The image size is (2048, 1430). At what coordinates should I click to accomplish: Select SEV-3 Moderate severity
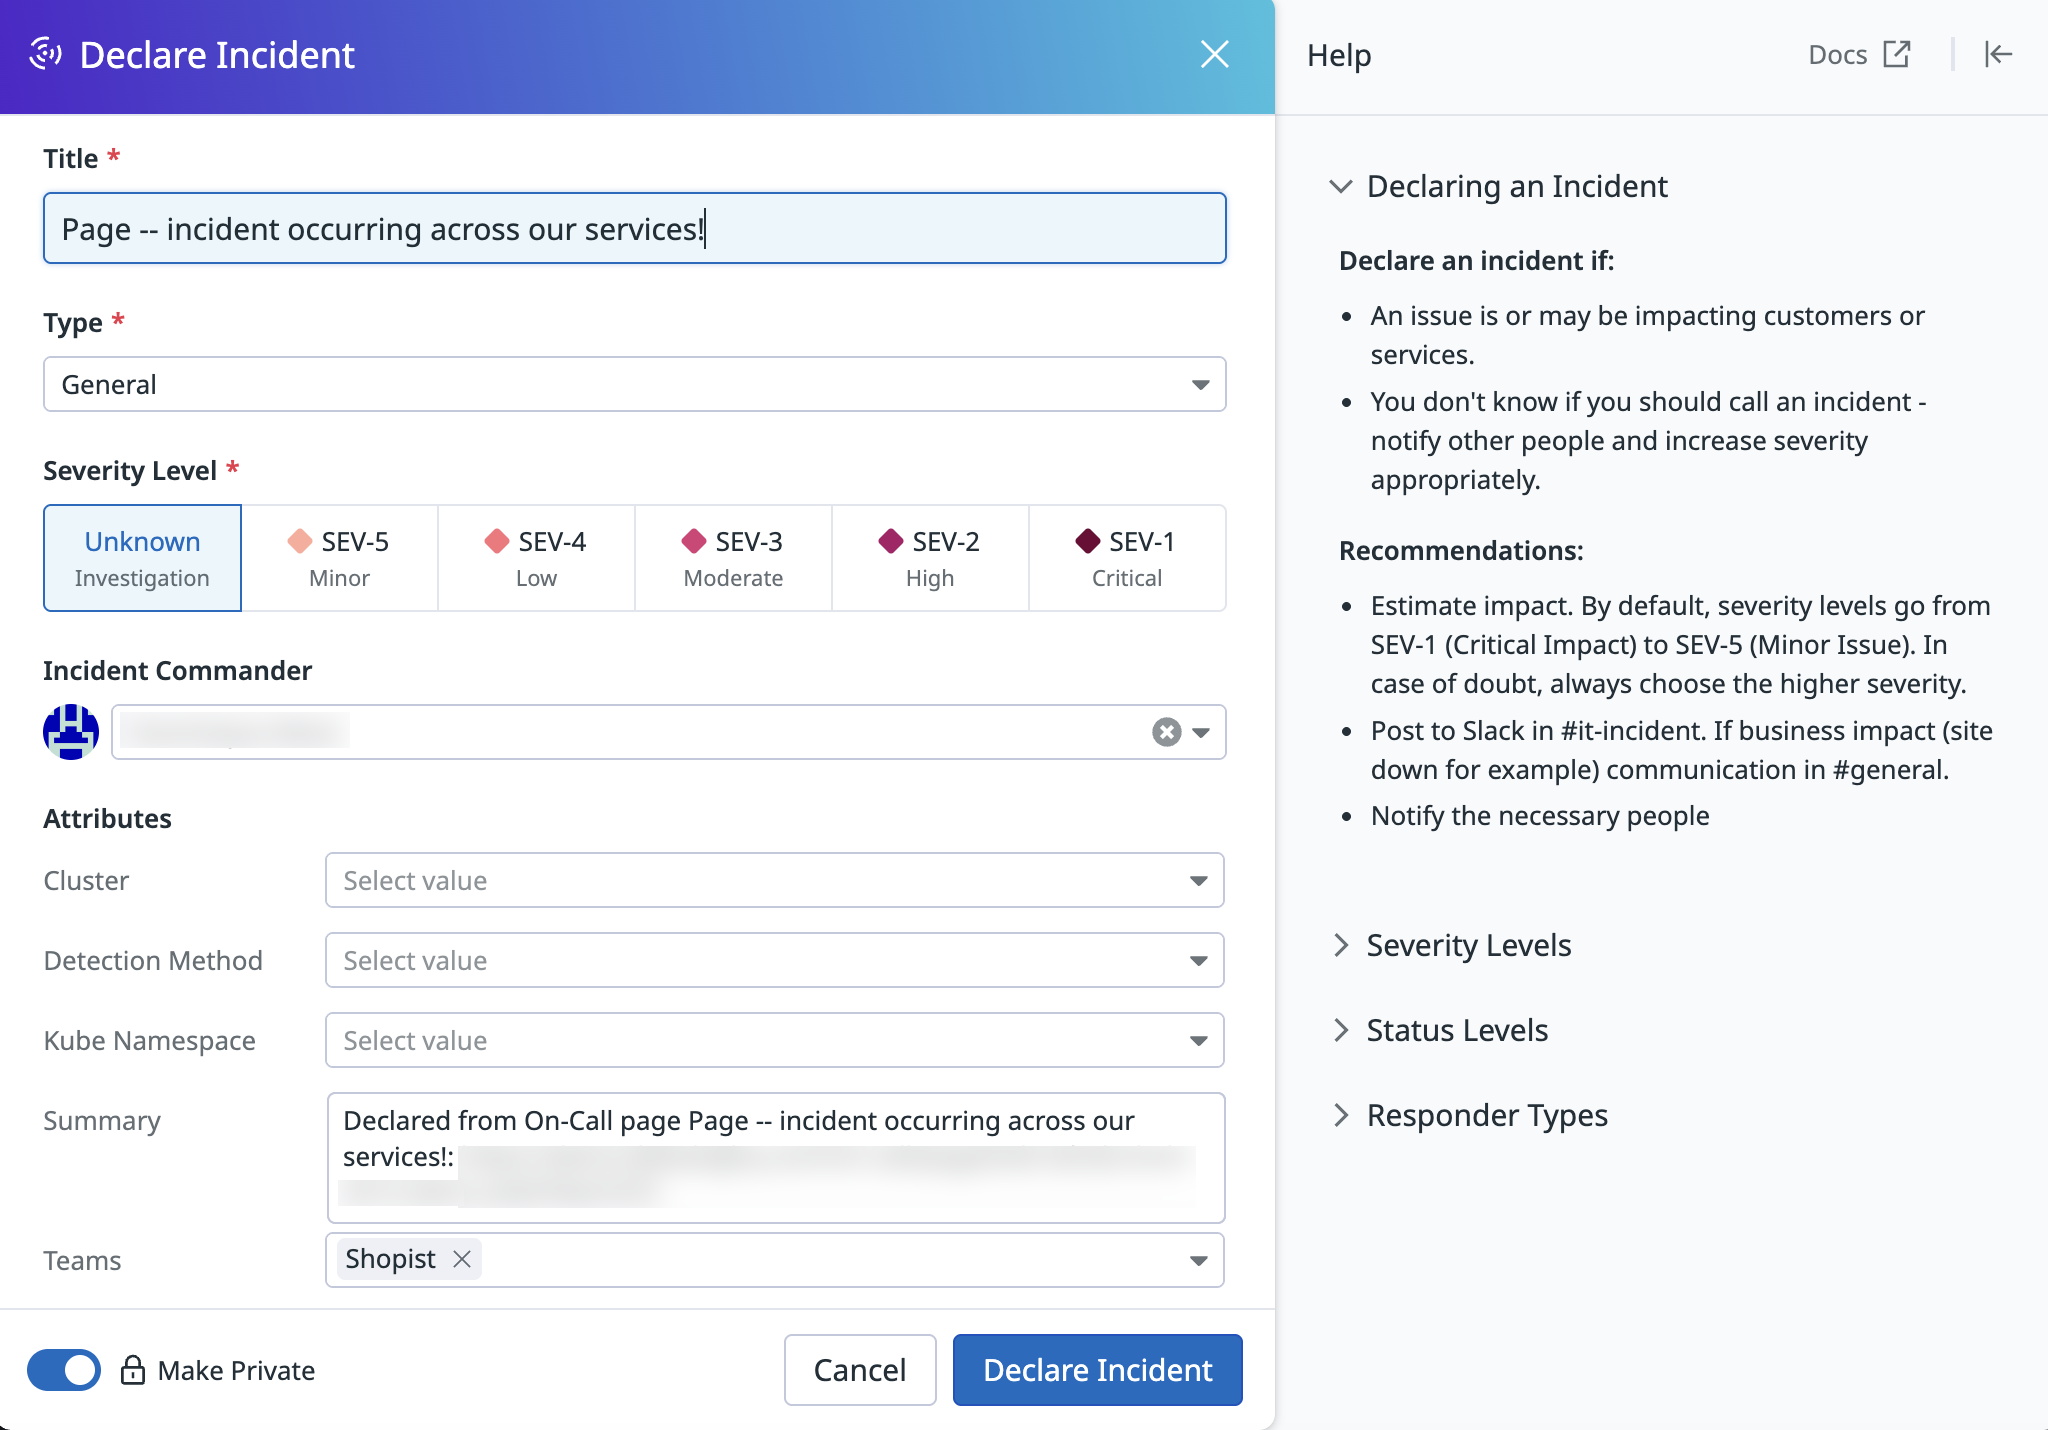click(733, 558)
